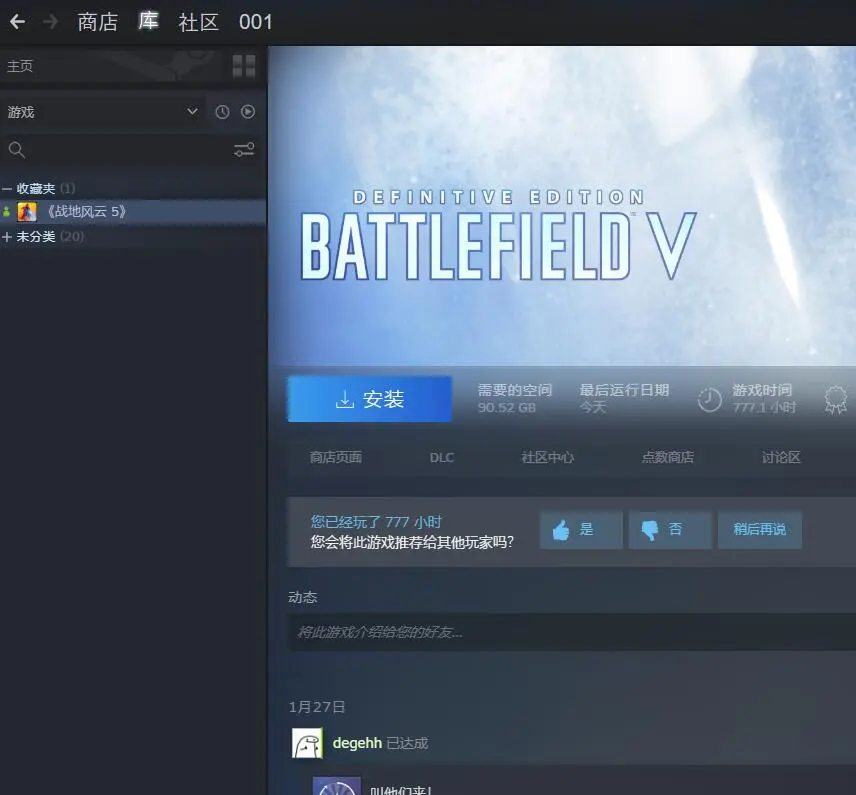Image resolution: width=856 pixels, height=795 pixels.
Task: Go to the 主页 library home
Action: tap(20, 66)
